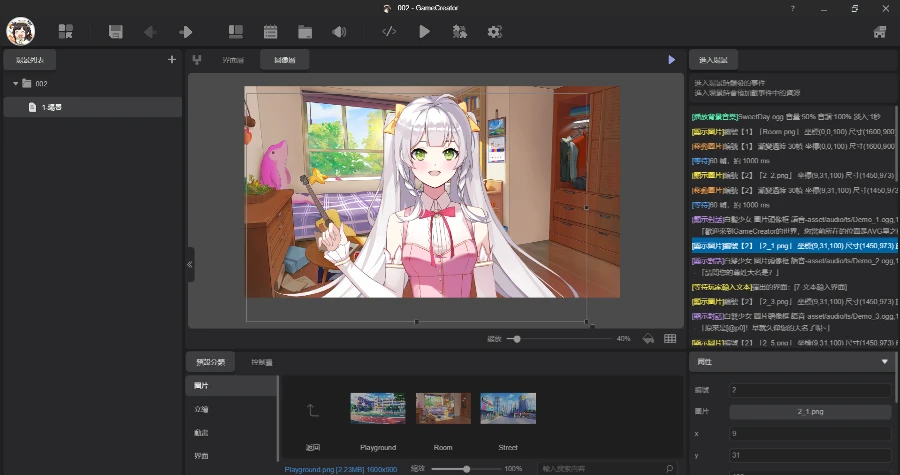Toggle the canvas grid display icon
This screenshot has height=475, width=900.
tap(671, 339)
